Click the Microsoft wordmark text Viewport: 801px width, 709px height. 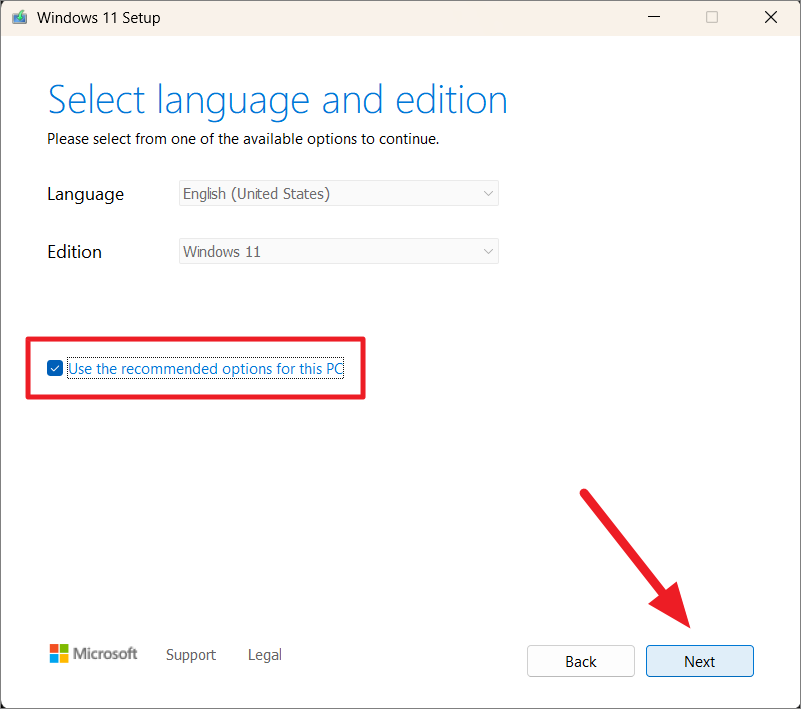pyautogui.click(x=105, y=653)
